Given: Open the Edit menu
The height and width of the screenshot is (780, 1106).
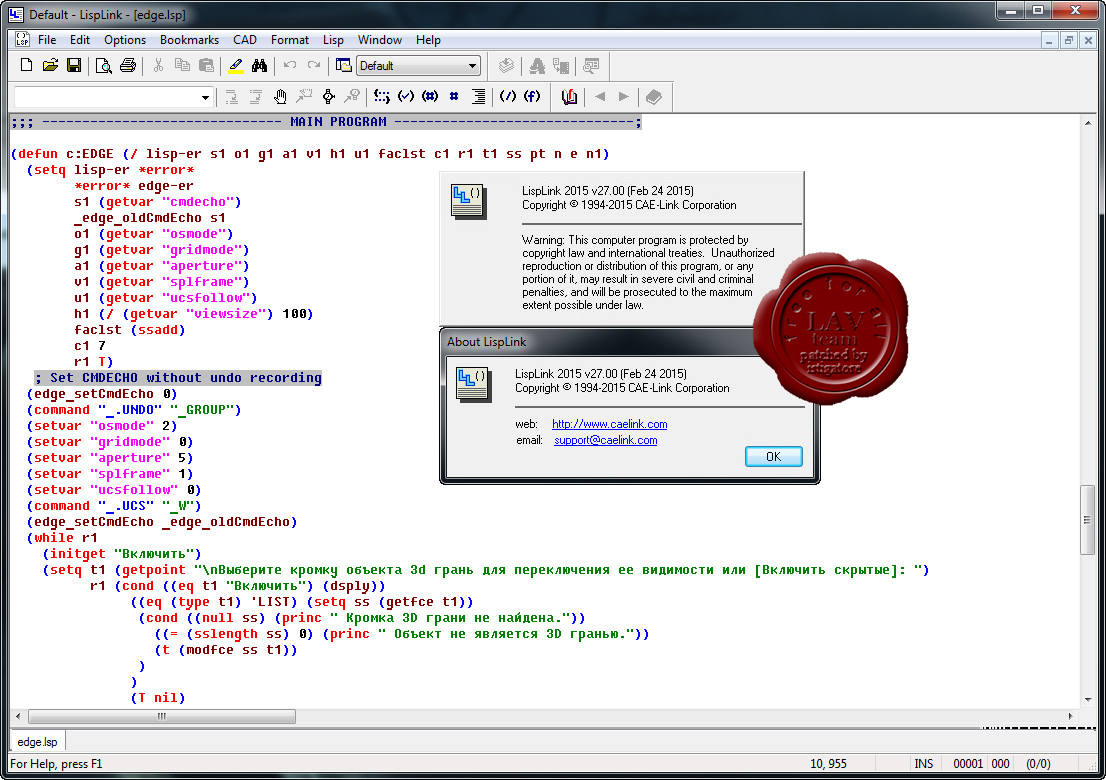Looking at the screenshot, I should (x=80, y=40).
